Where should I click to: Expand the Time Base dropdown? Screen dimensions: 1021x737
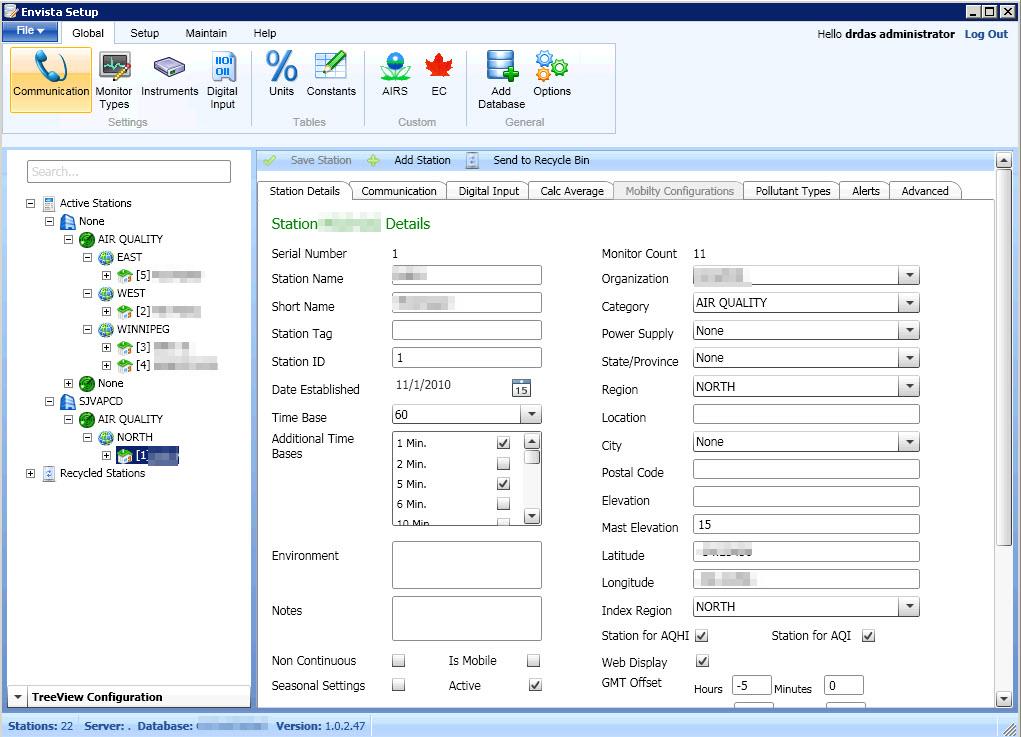click(x=531, y=415)
